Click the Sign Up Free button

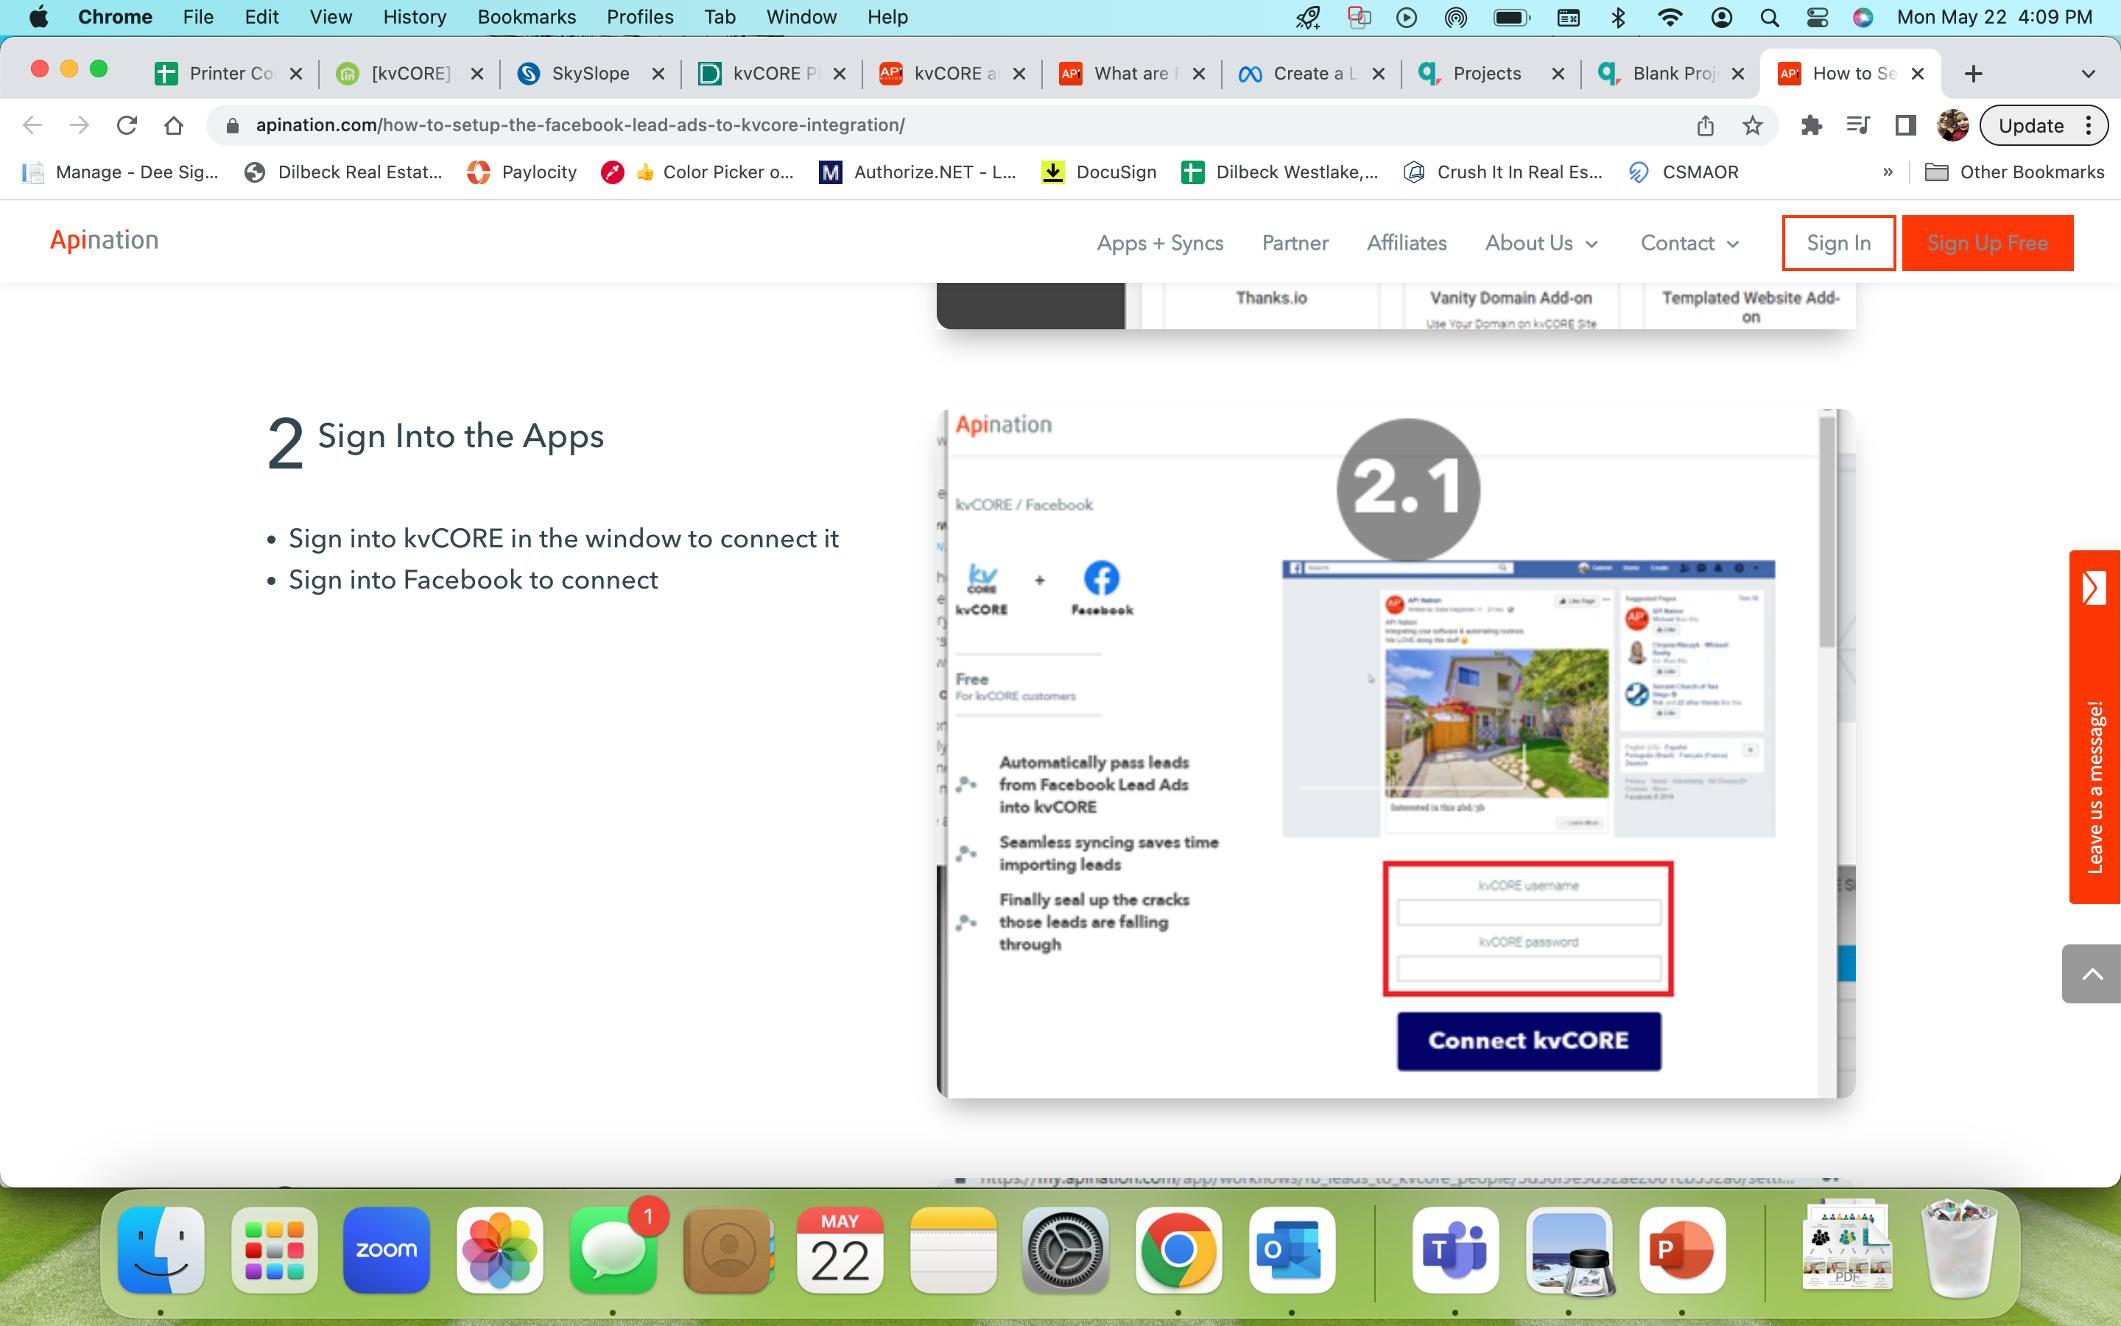(x=1987, y=243)
